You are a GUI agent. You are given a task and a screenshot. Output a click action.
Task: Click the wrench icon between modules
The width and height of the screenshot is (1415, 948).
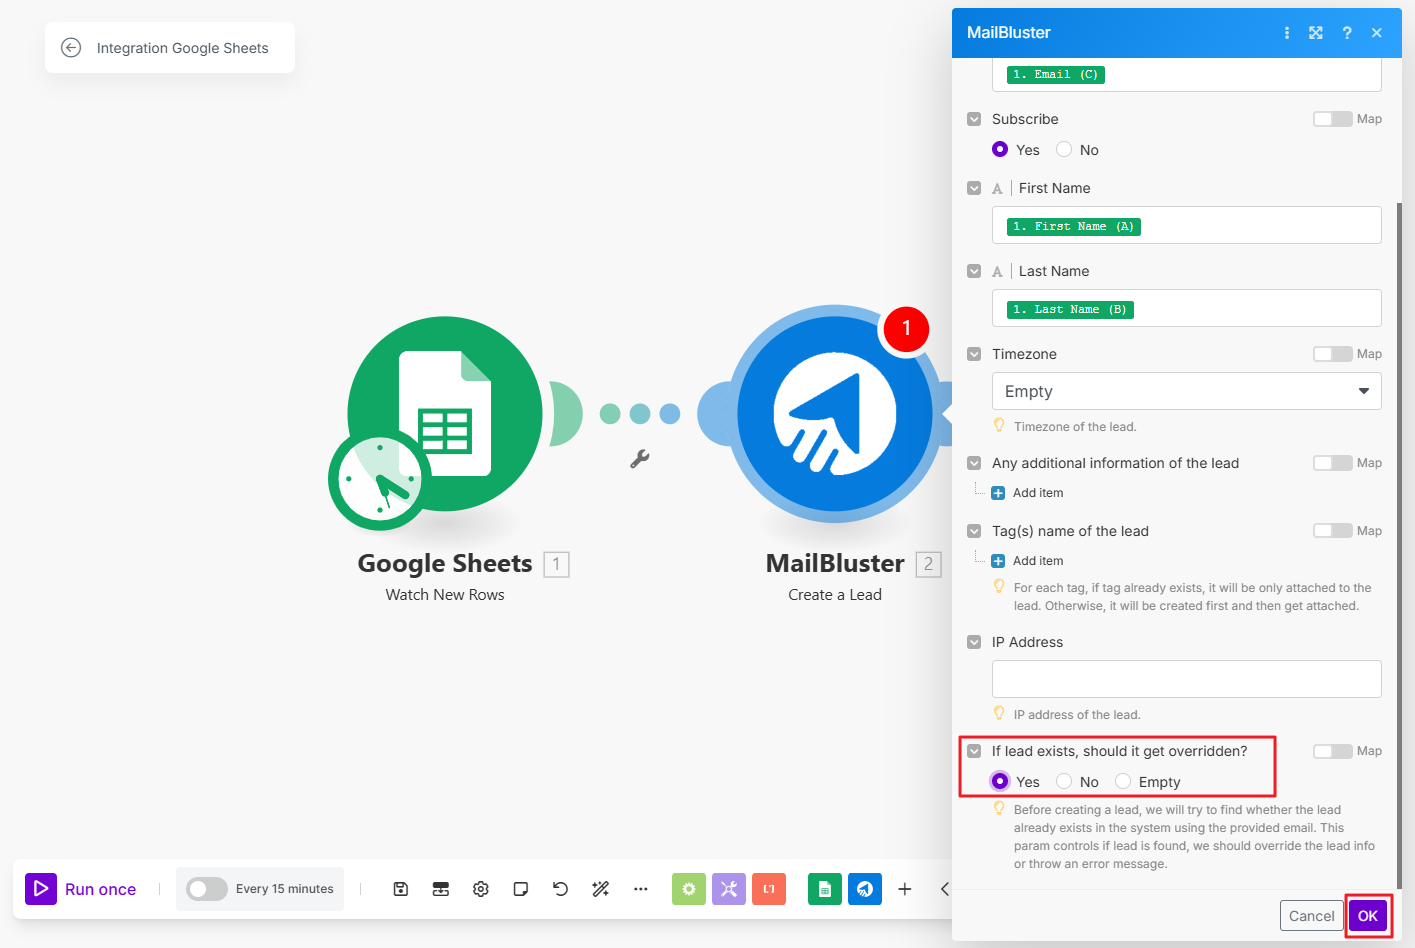point(640,459)
